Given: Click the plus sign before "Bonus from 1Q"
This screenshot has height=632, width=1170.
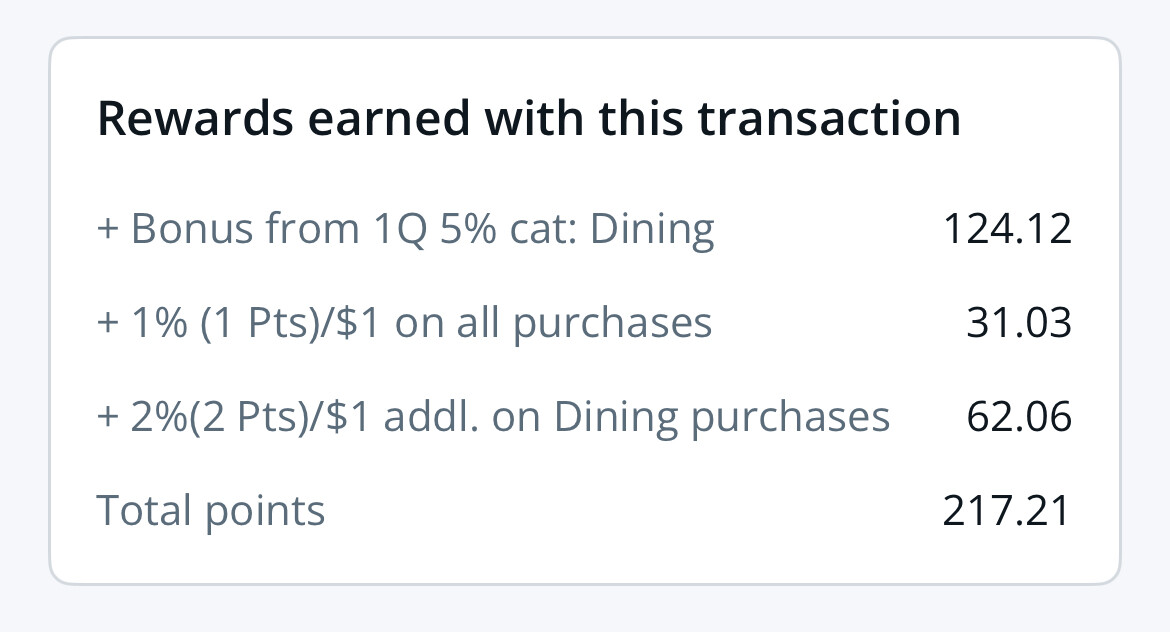Looking at the screenshot, I should point(108,230).
